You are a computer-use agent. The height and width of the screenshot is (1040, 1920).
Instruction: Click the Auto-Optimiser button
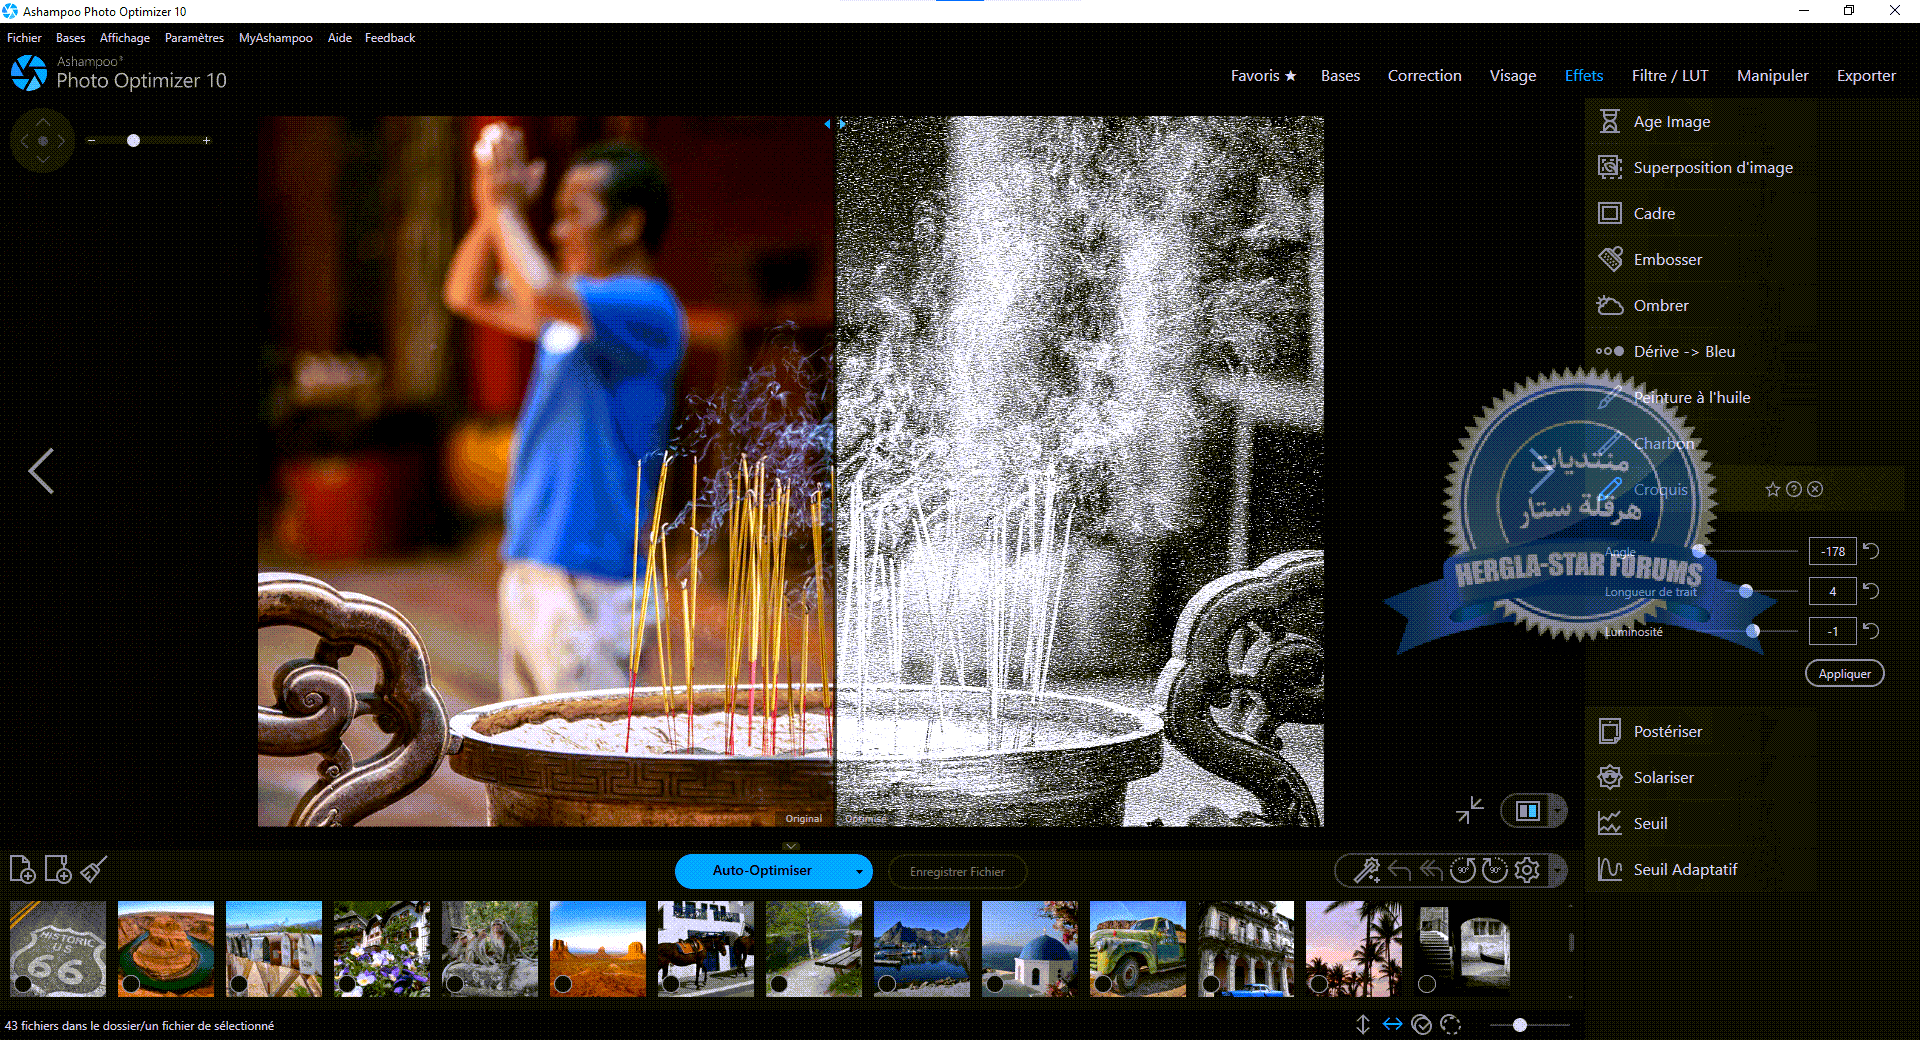[762, 871]
